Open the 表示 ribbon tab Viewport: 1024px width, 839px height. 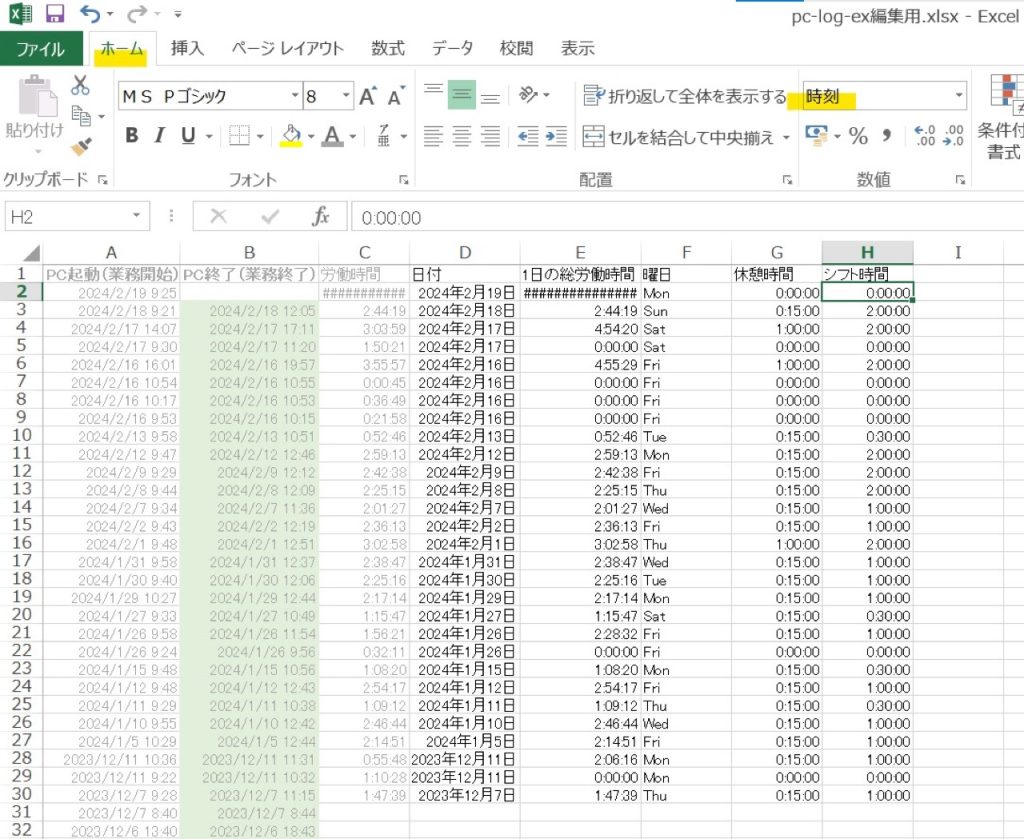[578, 49]
